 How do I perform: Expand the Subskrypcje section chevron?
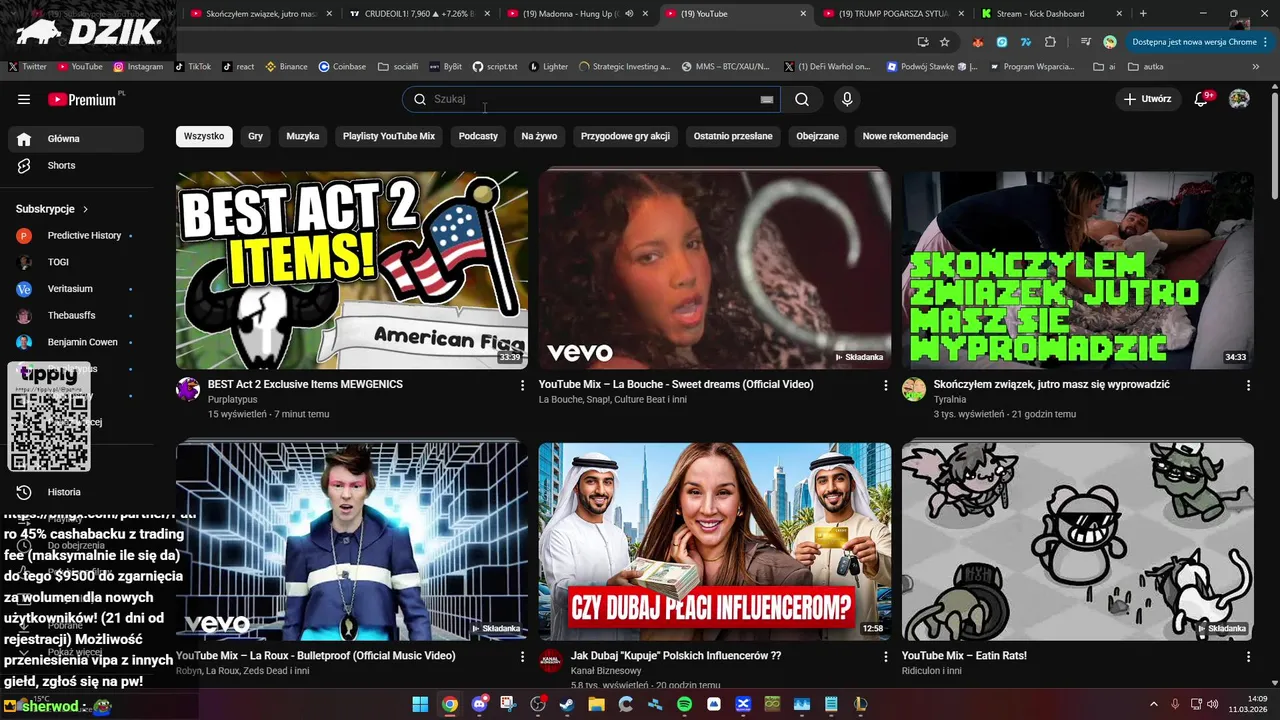[85, 209]
